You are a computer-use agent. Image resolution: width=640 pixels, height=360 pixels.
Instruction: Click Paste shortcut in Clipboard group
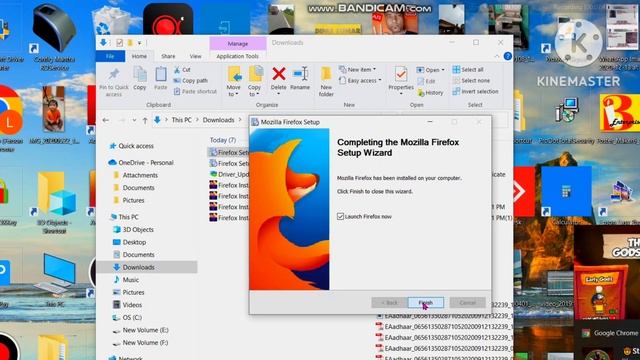tap(195, 91)
